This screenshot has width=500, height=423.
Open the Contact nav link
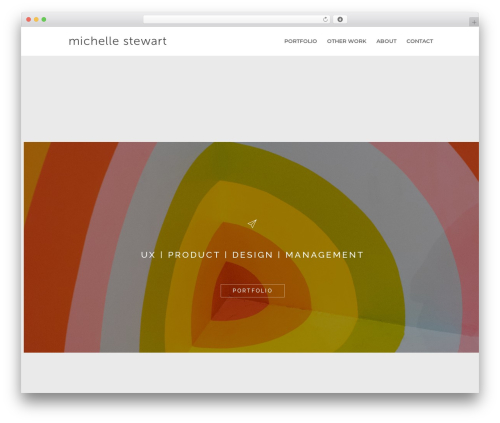[420, 41]
